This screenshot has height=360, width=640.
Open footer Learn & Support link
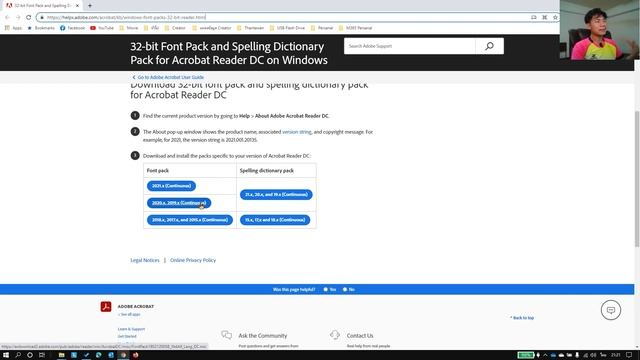click(x=131, y=329)
